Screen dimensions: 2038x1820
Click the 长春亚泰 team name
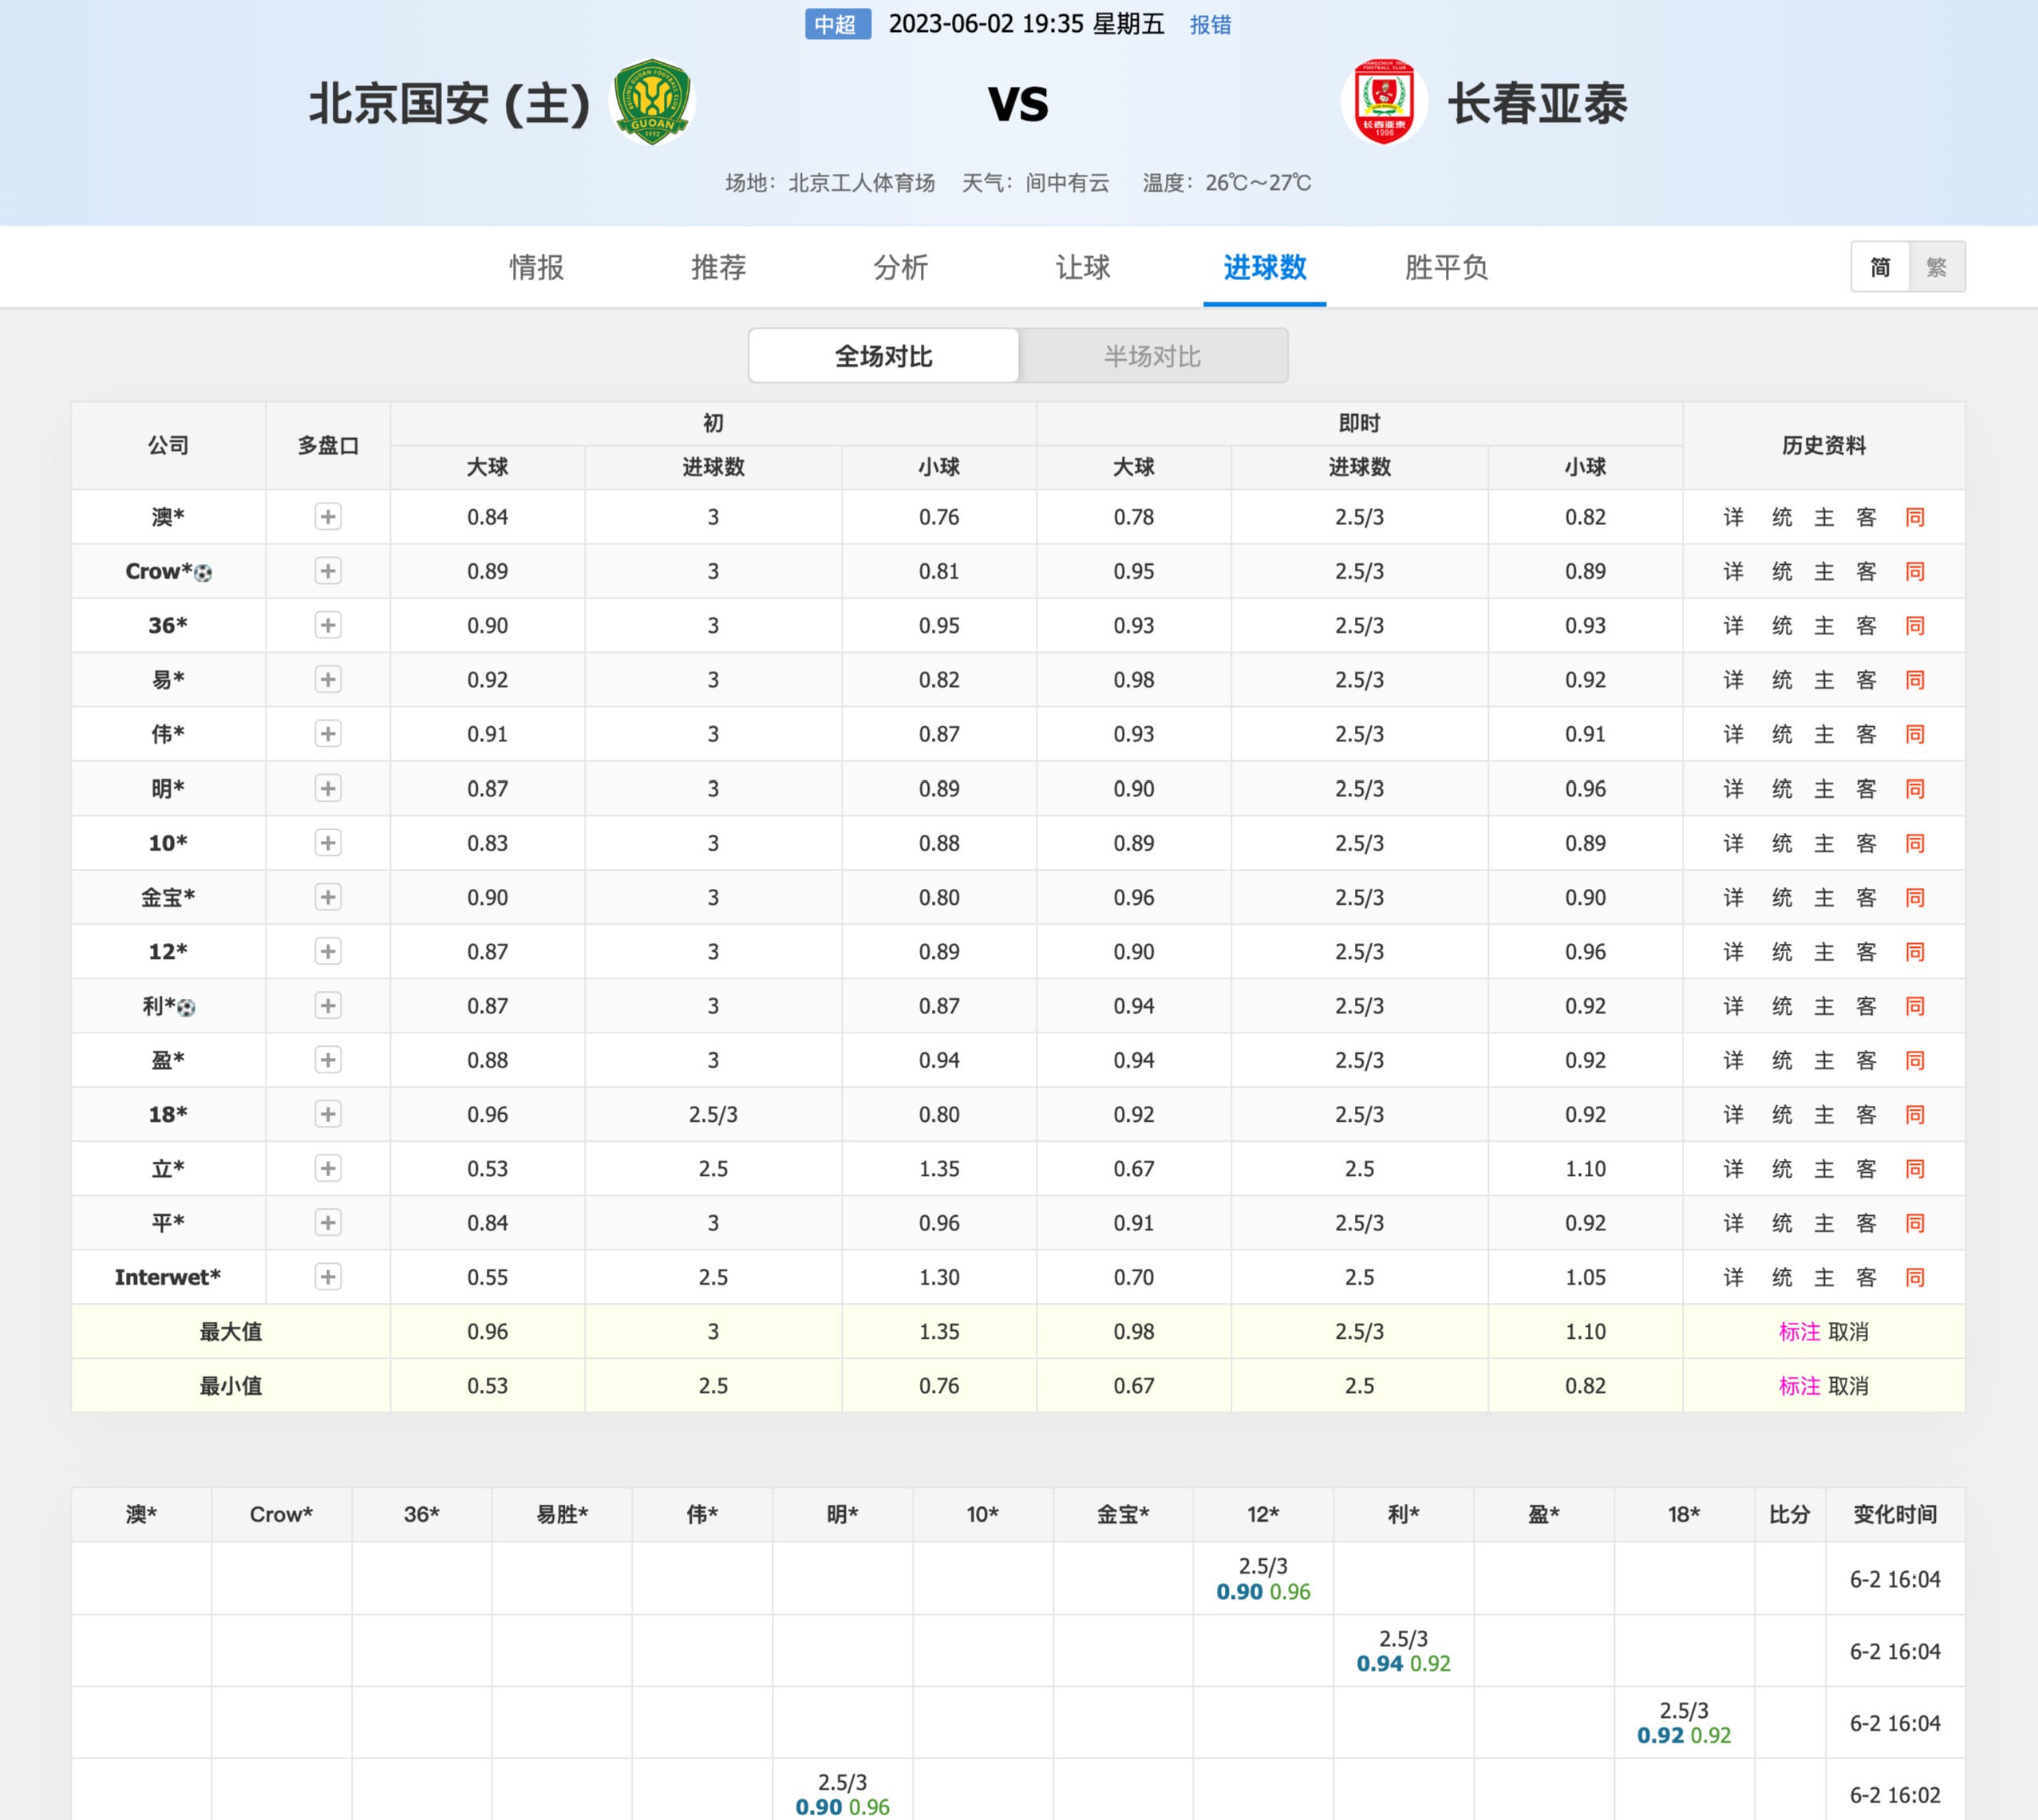(1538, 104)
